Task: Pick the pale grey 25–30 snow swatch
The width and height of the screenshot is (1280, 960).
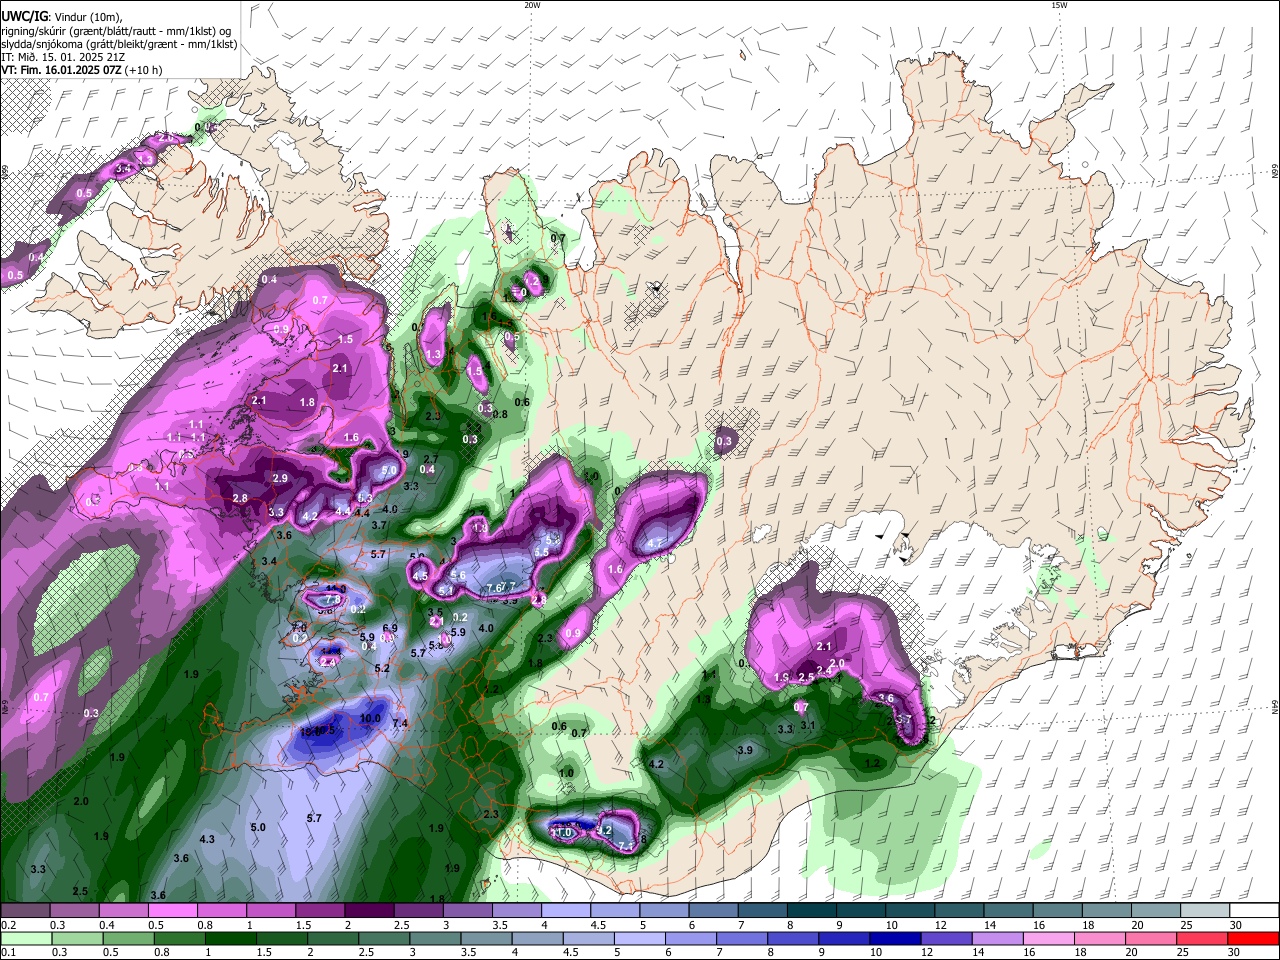Action: point(1206,911)
